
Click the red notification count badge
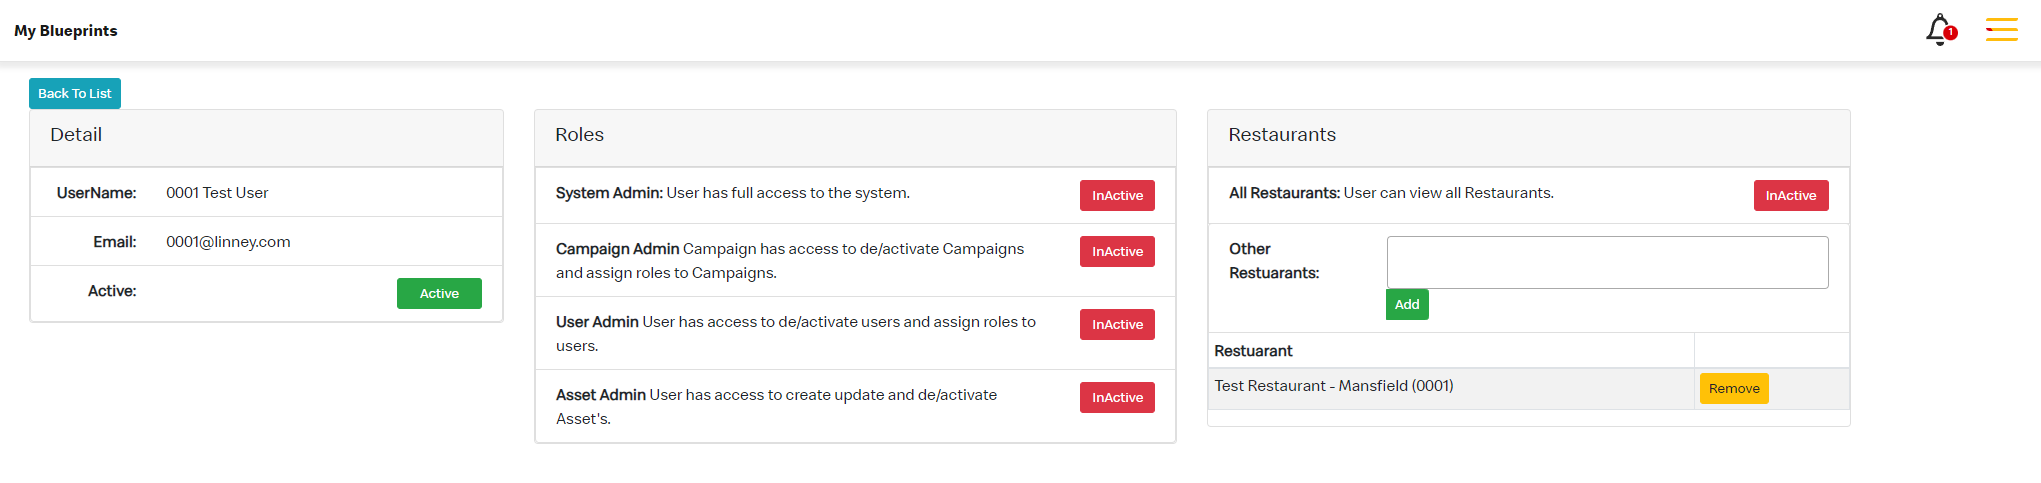click(x=1950, y=33)
